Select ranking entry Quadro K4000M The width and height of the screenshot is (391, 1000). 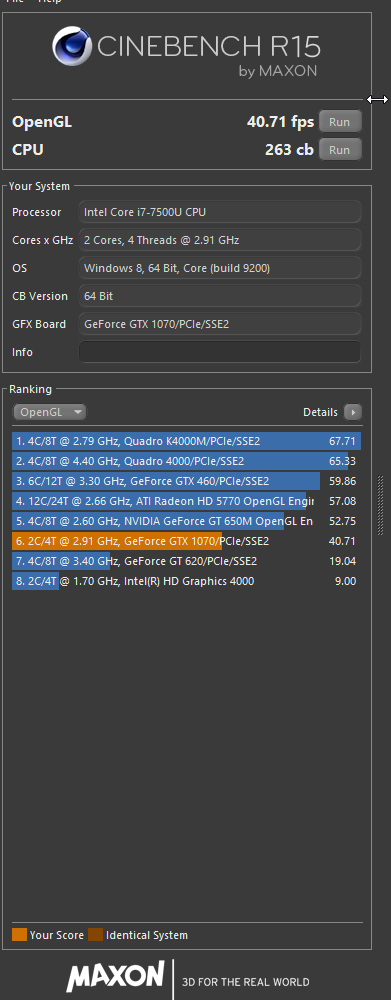(187, 441)
